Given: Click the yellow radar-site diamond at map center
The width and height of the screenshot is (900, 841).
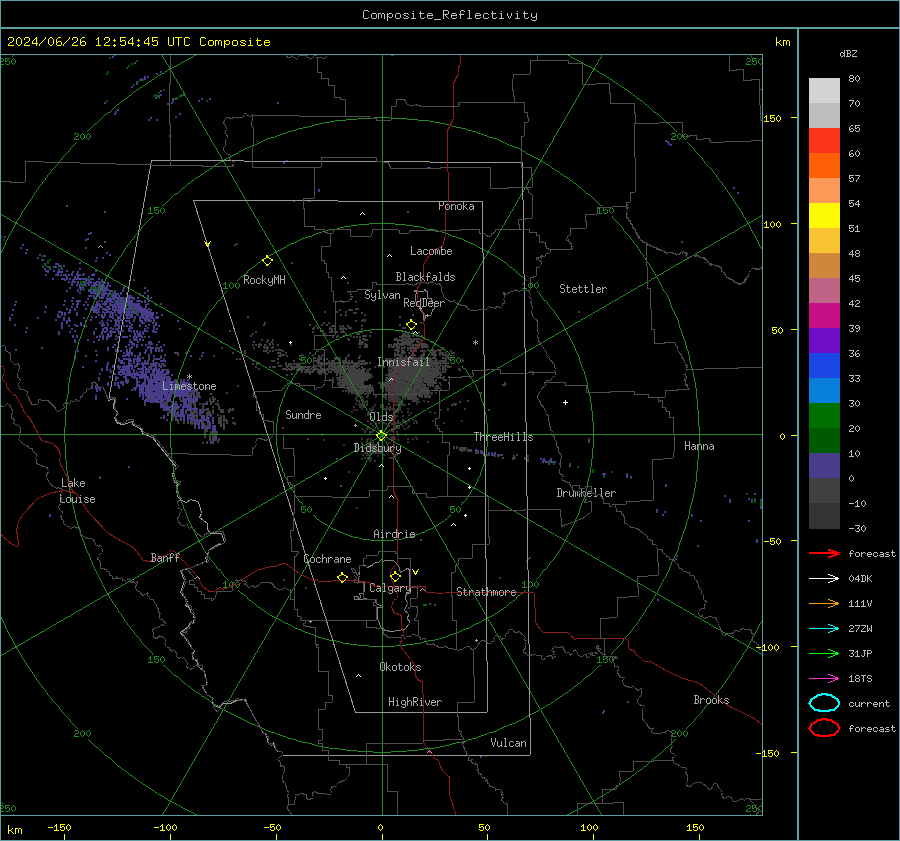Looking at the screenshot, I should (x=381, y=436).
